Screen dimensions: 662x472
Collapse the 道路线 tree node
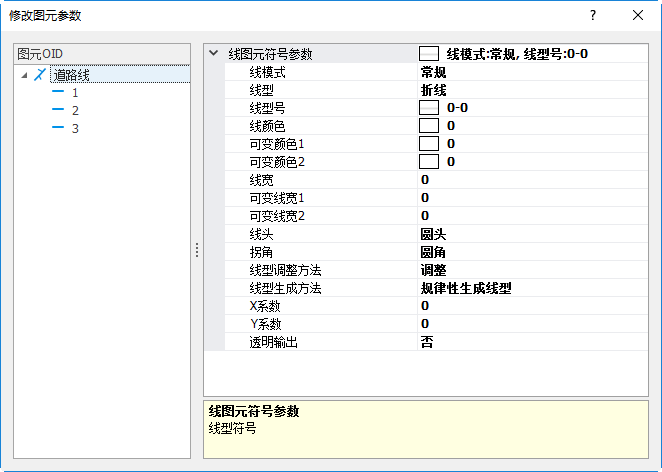[23, 74]
